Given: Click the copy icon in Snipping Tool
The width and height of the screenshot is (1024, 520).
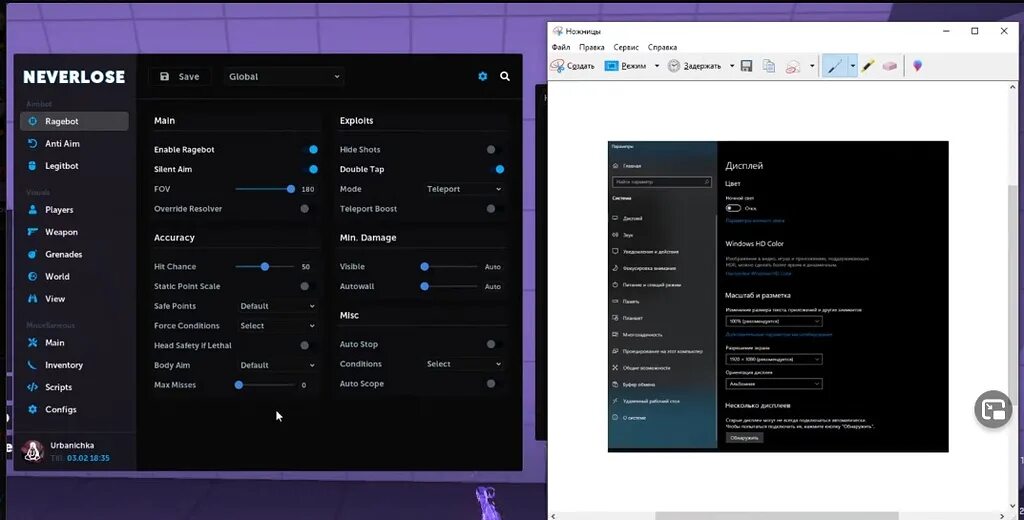Looking at the screenshot, I should point(769,66).
